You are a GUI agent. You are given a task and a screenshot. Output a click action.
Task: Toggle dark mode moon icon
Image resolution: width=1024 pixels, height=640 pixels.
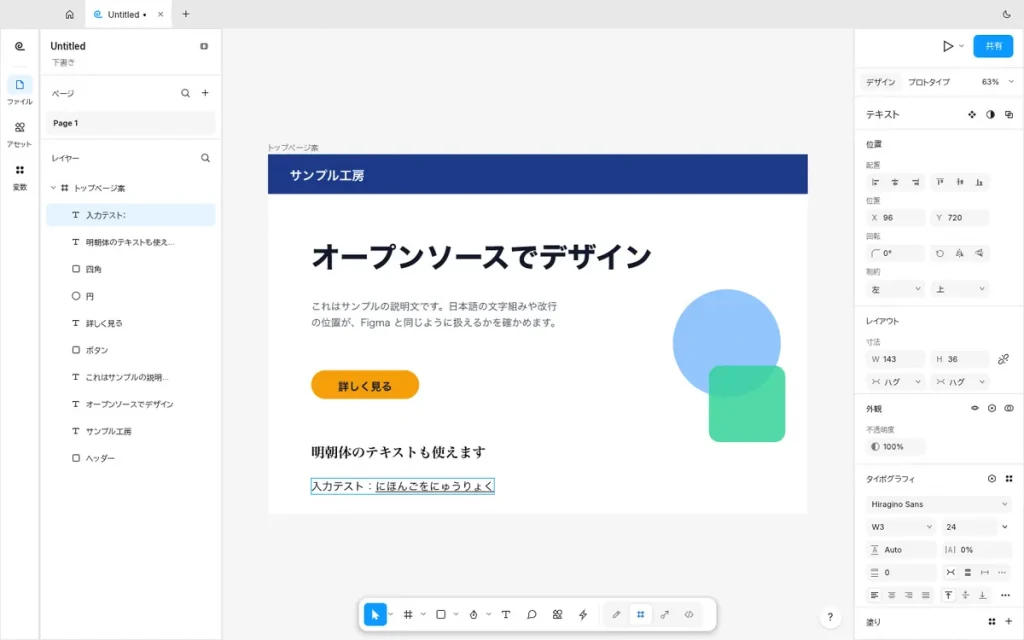[x=1006, y=14]
